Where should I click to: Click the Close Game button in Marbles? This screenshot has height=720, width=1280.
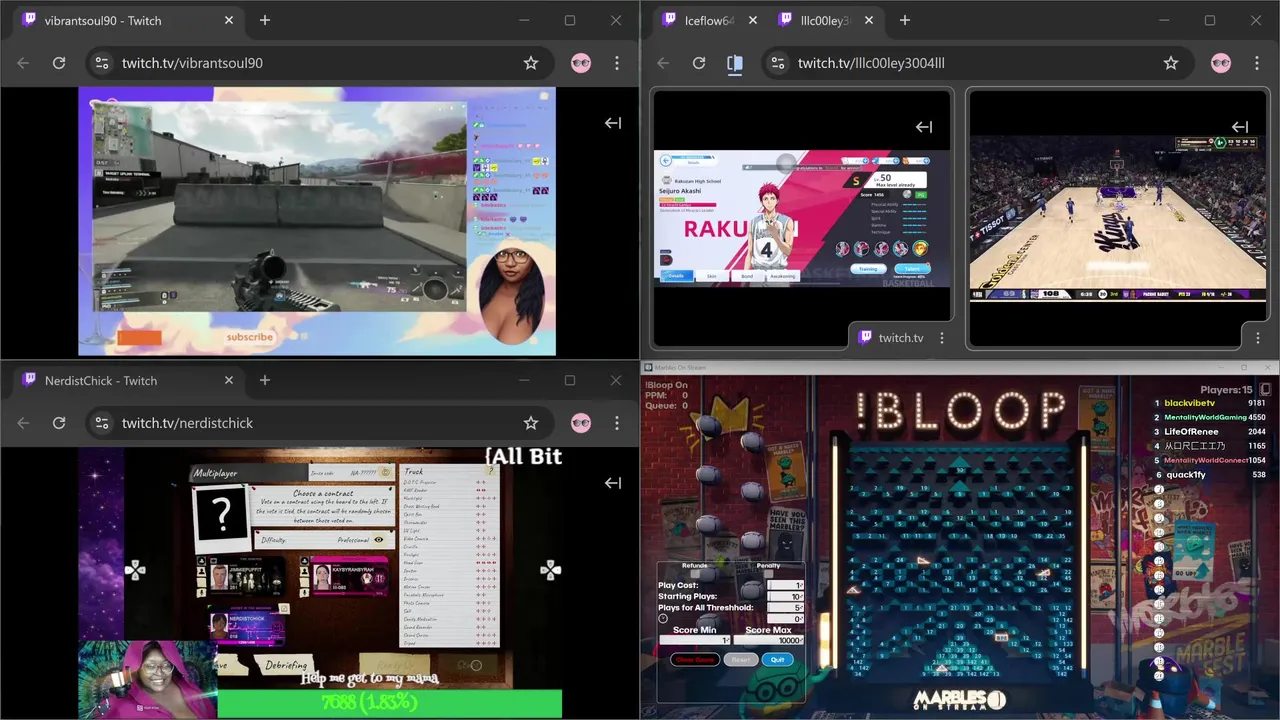pos(695,660)
